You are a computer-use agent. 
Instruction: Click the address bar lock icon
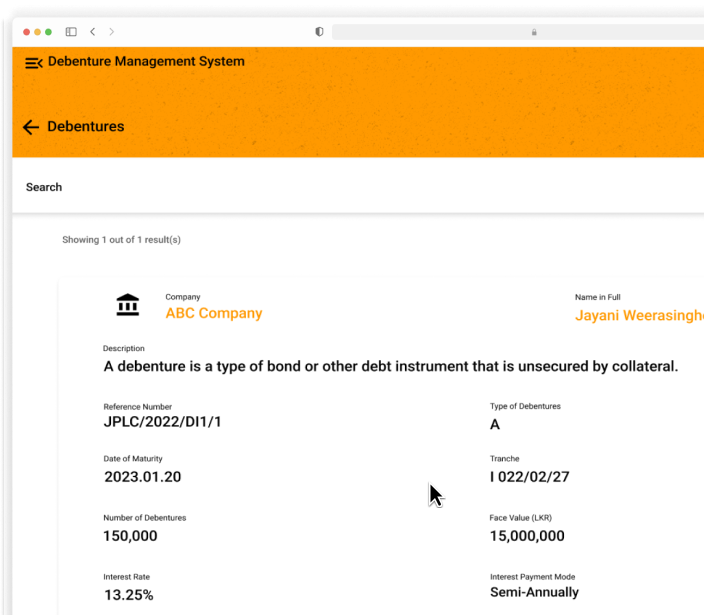[534, 32]
